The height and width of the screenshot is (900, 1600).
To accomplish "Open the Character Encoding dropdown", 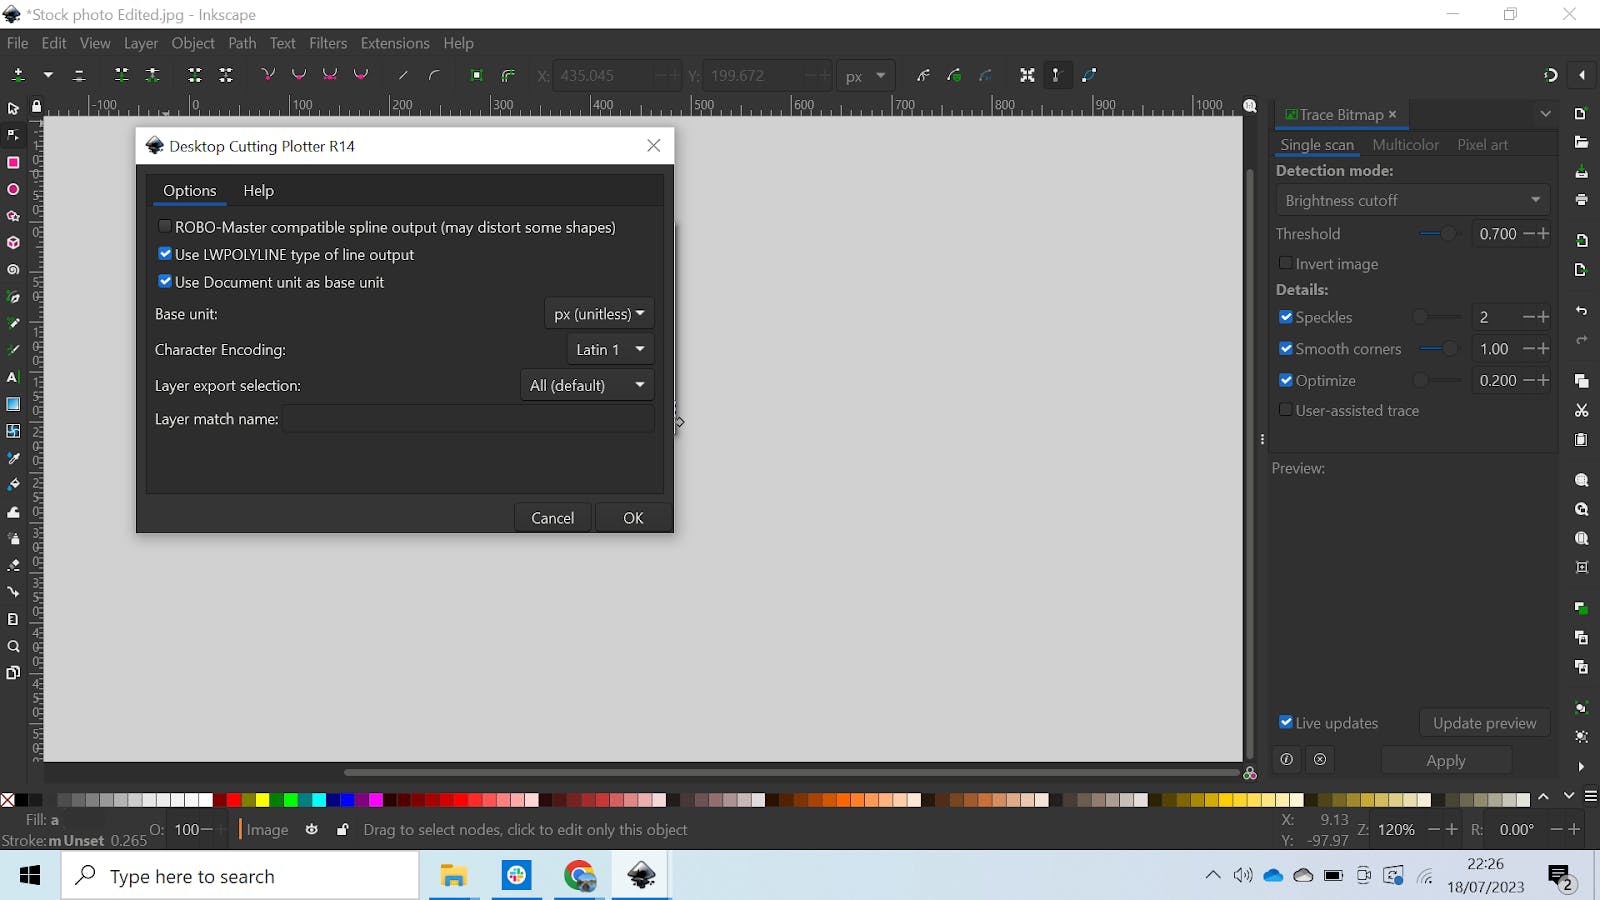I will 608,349.
